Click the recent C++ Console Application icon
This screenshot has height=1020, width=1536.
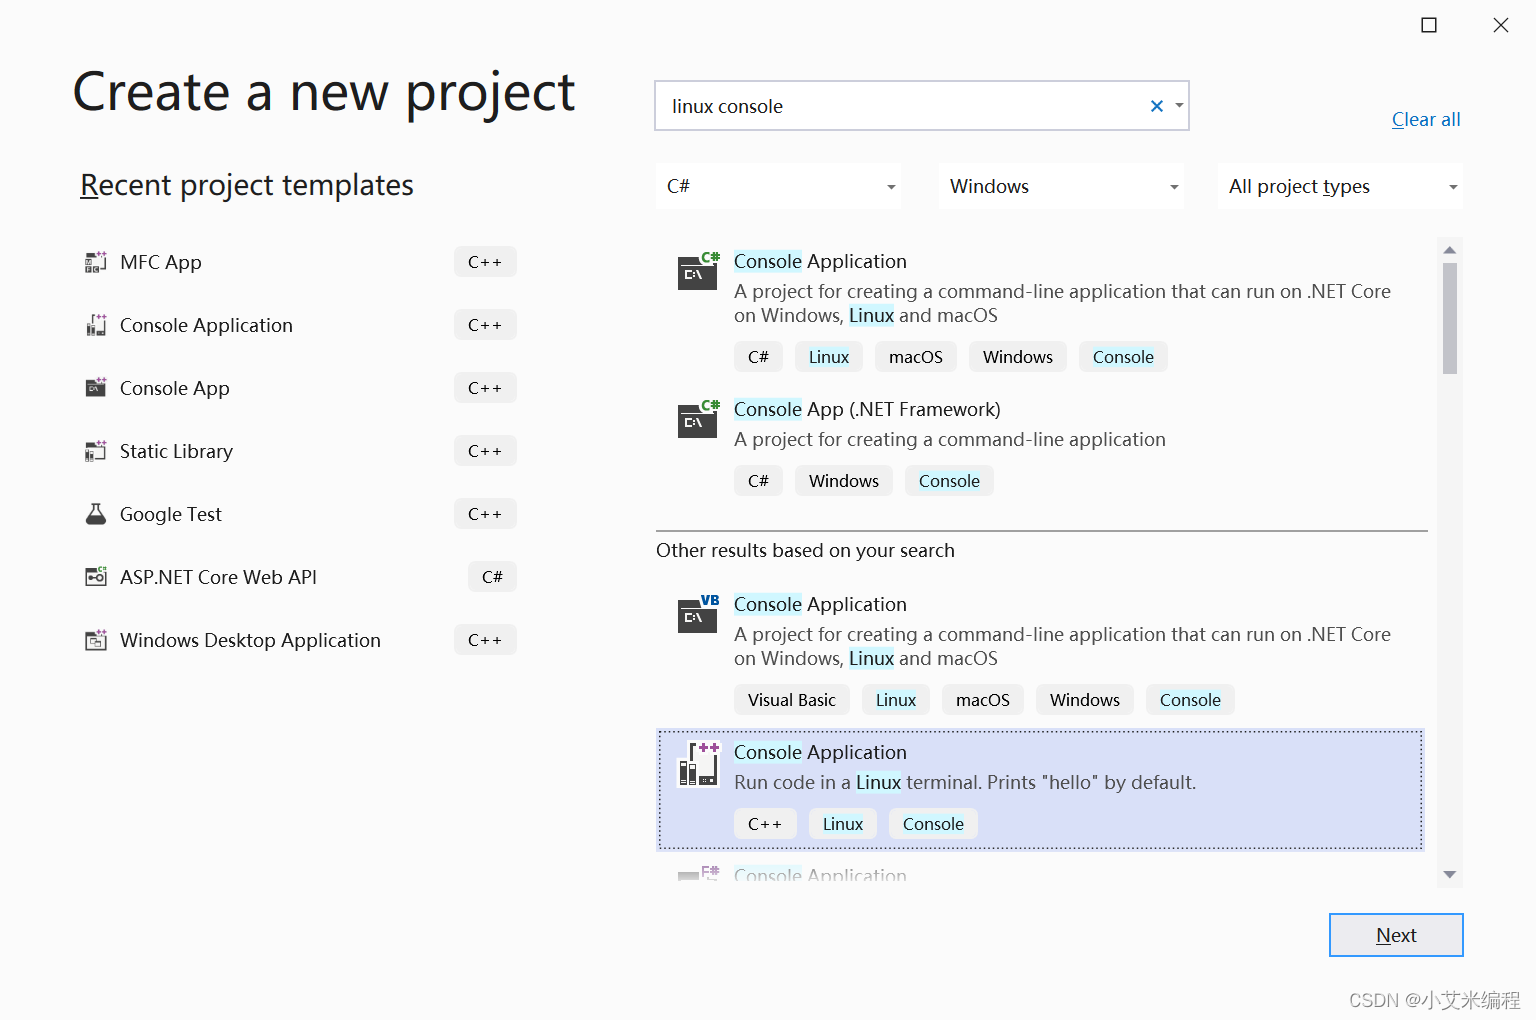coord(96,325)
